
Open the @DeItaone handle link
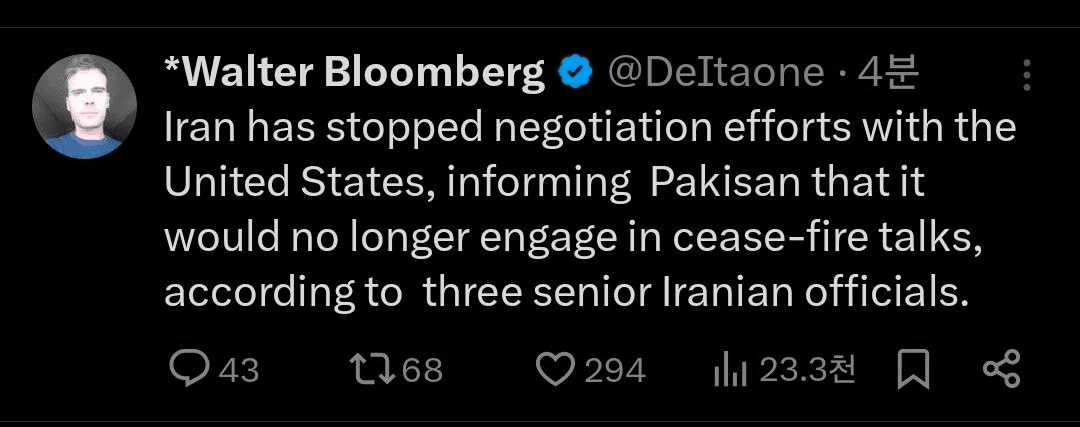[x=716, y=72]
